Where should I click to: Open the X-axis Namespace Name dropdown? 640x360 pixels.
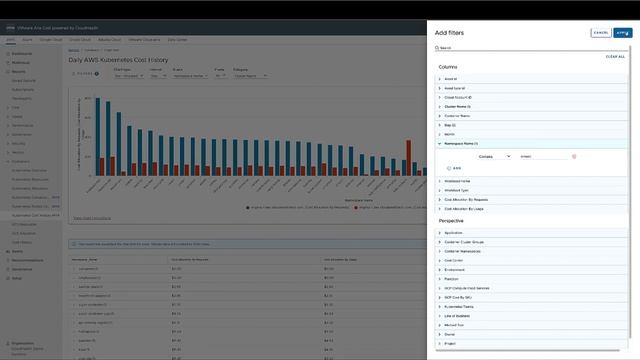point(190,76)
